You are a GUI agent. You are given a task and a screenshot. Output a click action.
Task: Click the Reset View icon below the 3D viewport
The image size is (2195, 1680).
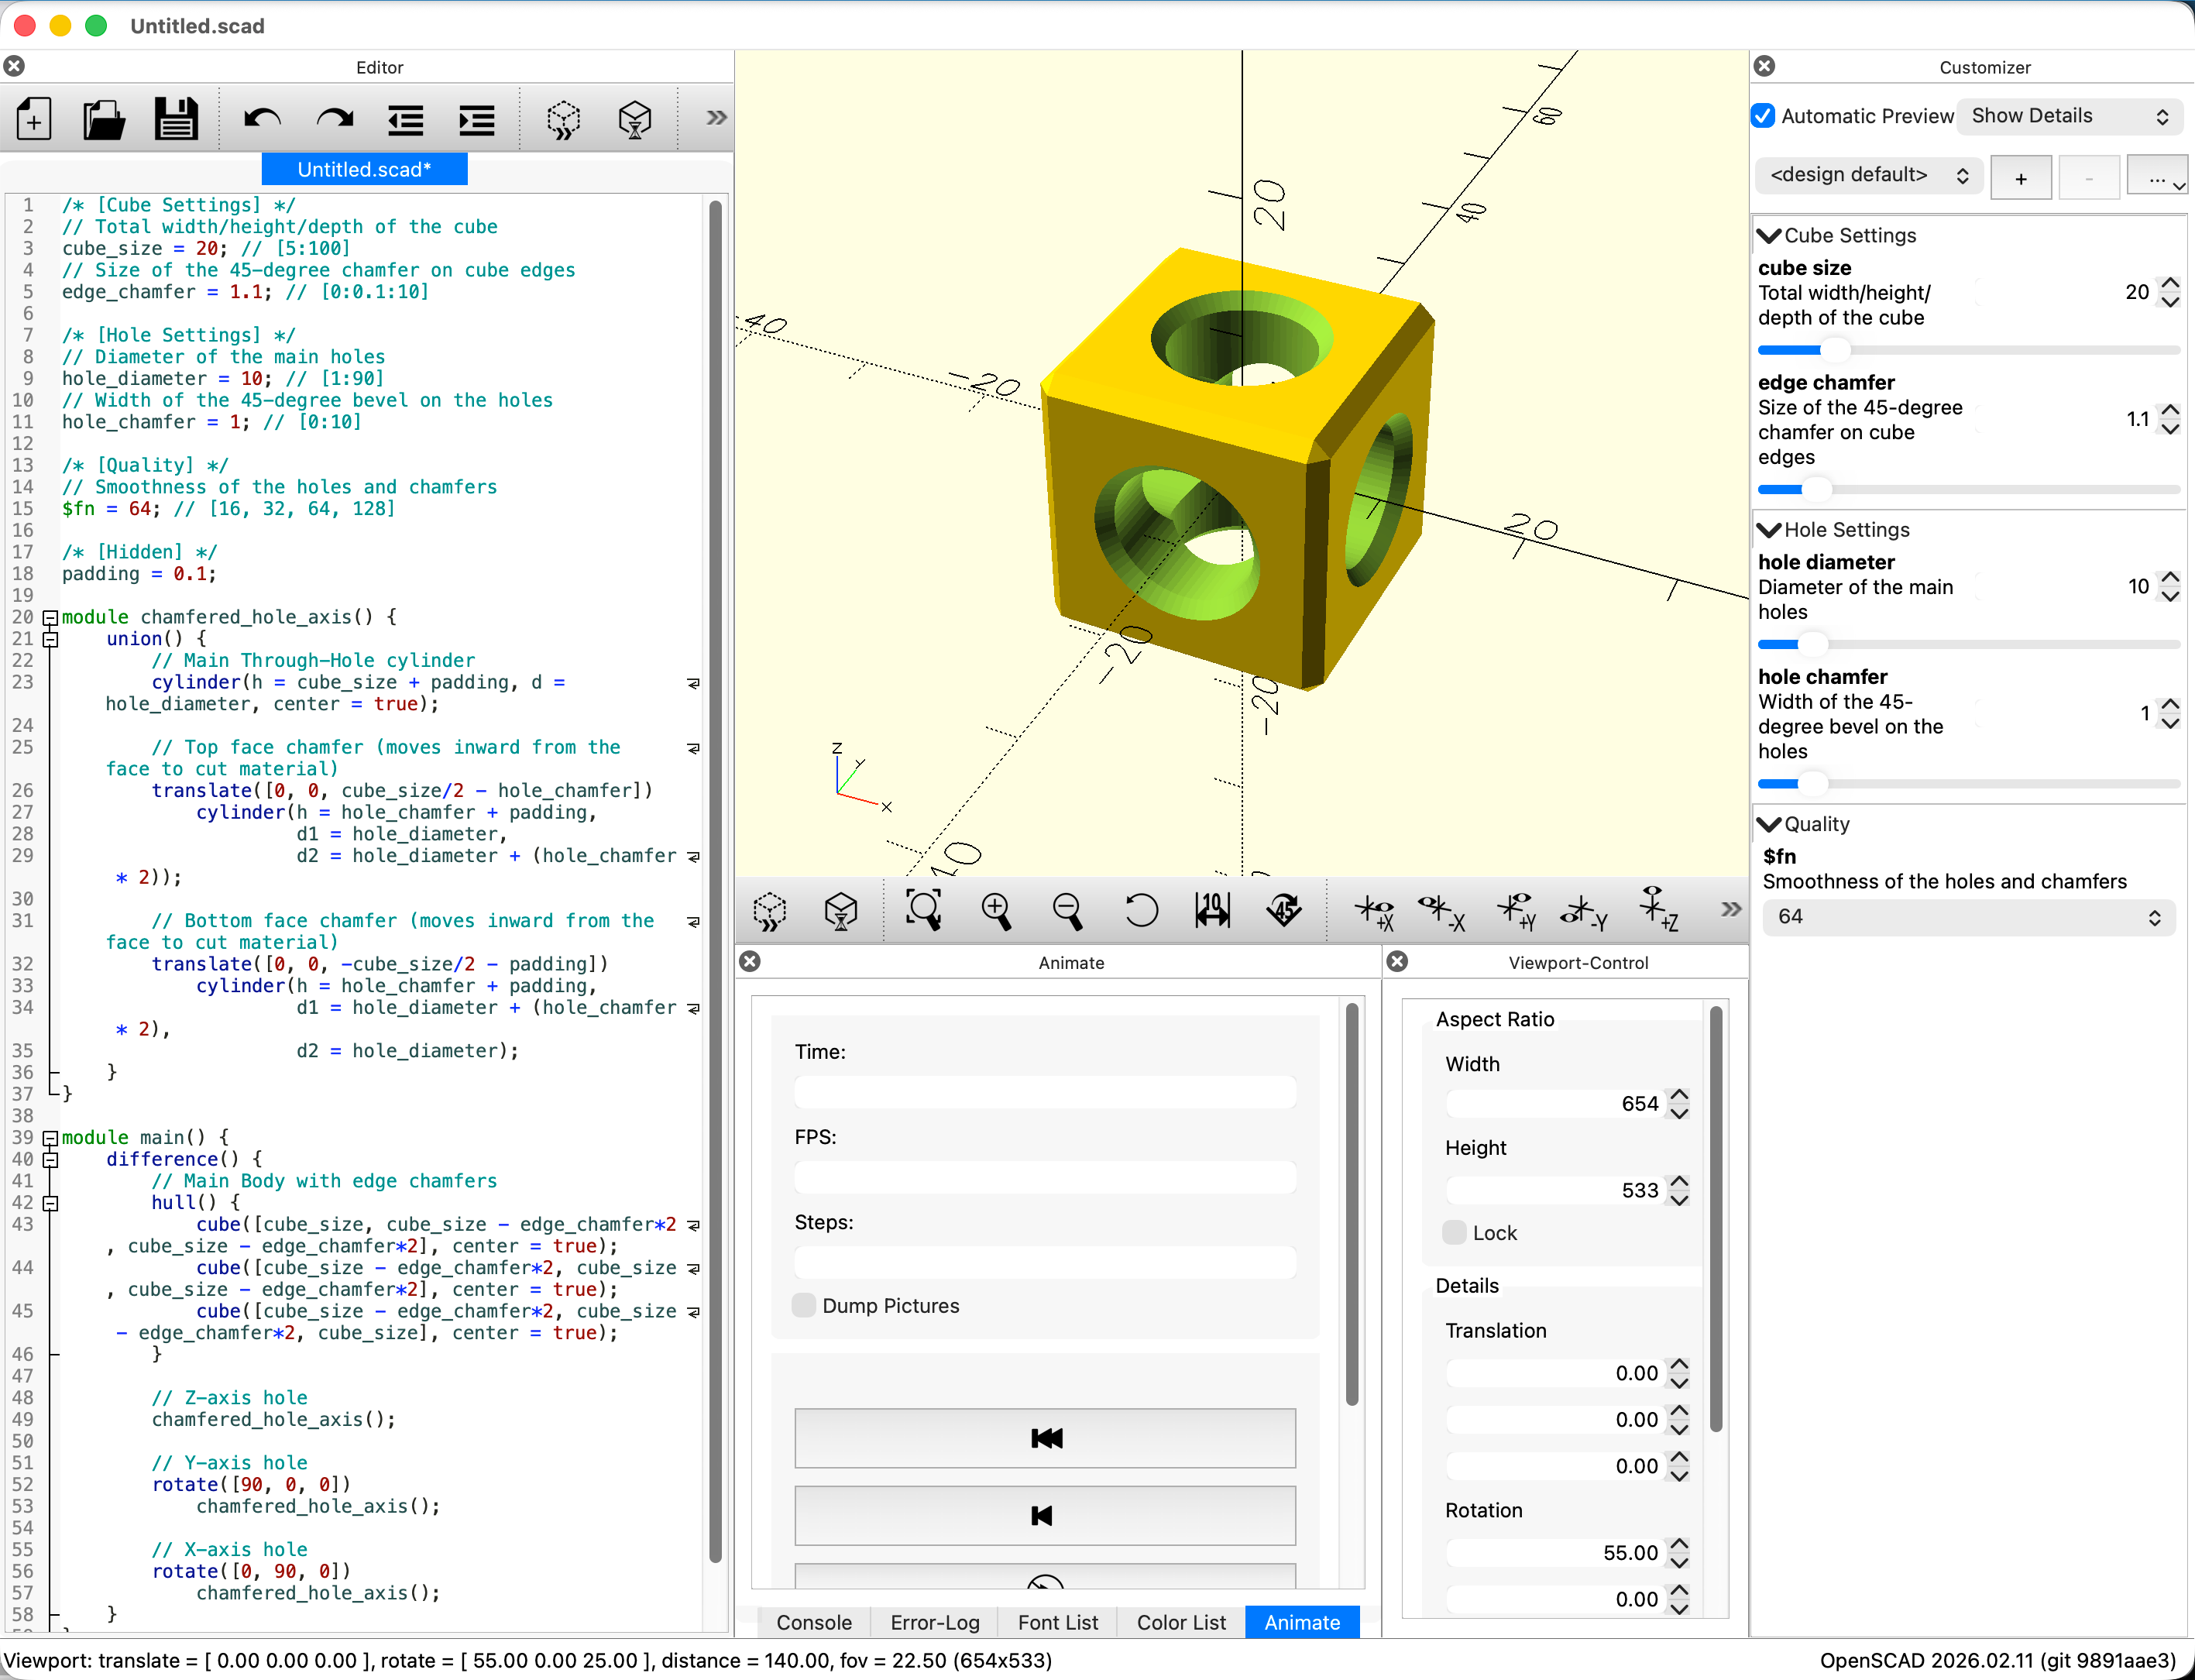click(1141, 910)
